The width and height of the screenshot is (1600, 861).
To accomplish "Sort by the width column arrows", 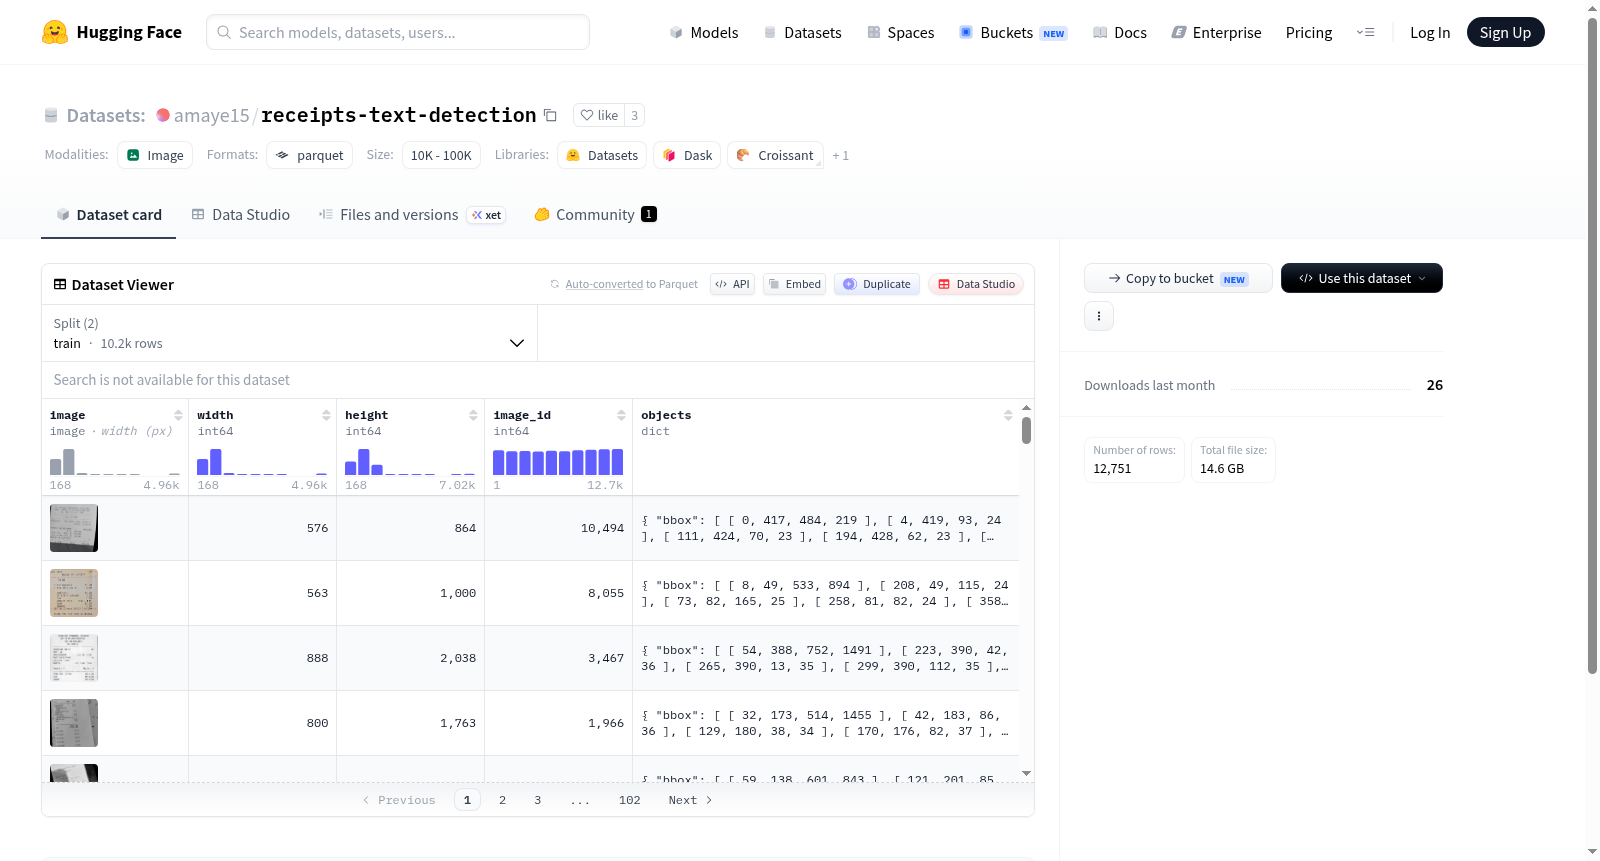I will coord(326,415).
